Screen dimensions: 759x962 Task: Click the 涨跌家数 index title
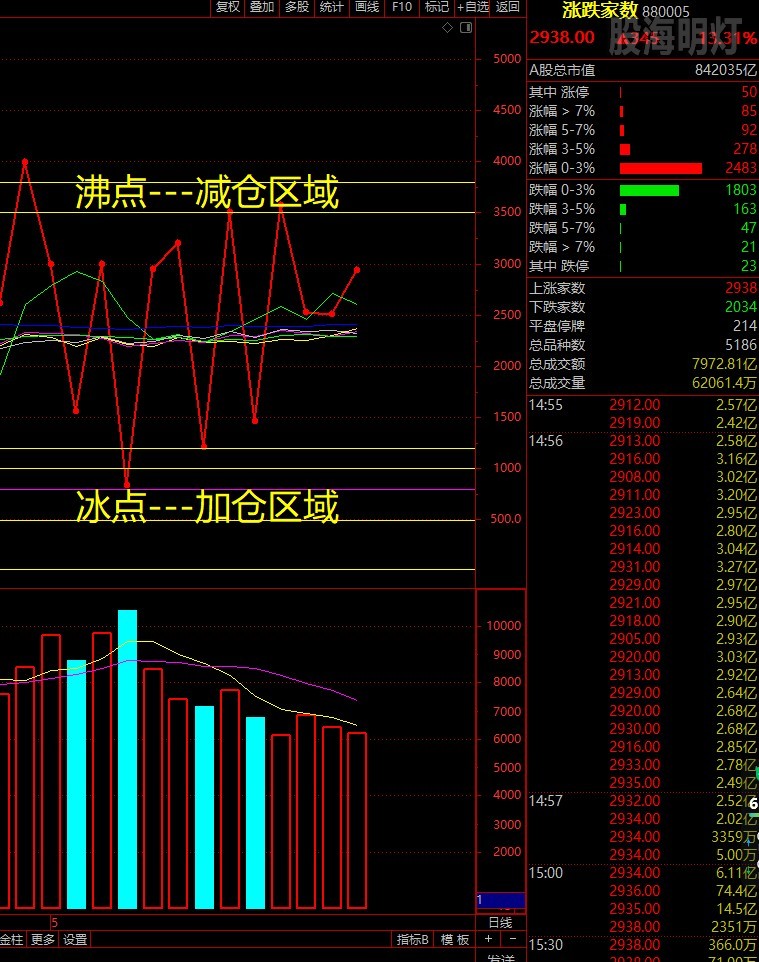click(599, 11)
